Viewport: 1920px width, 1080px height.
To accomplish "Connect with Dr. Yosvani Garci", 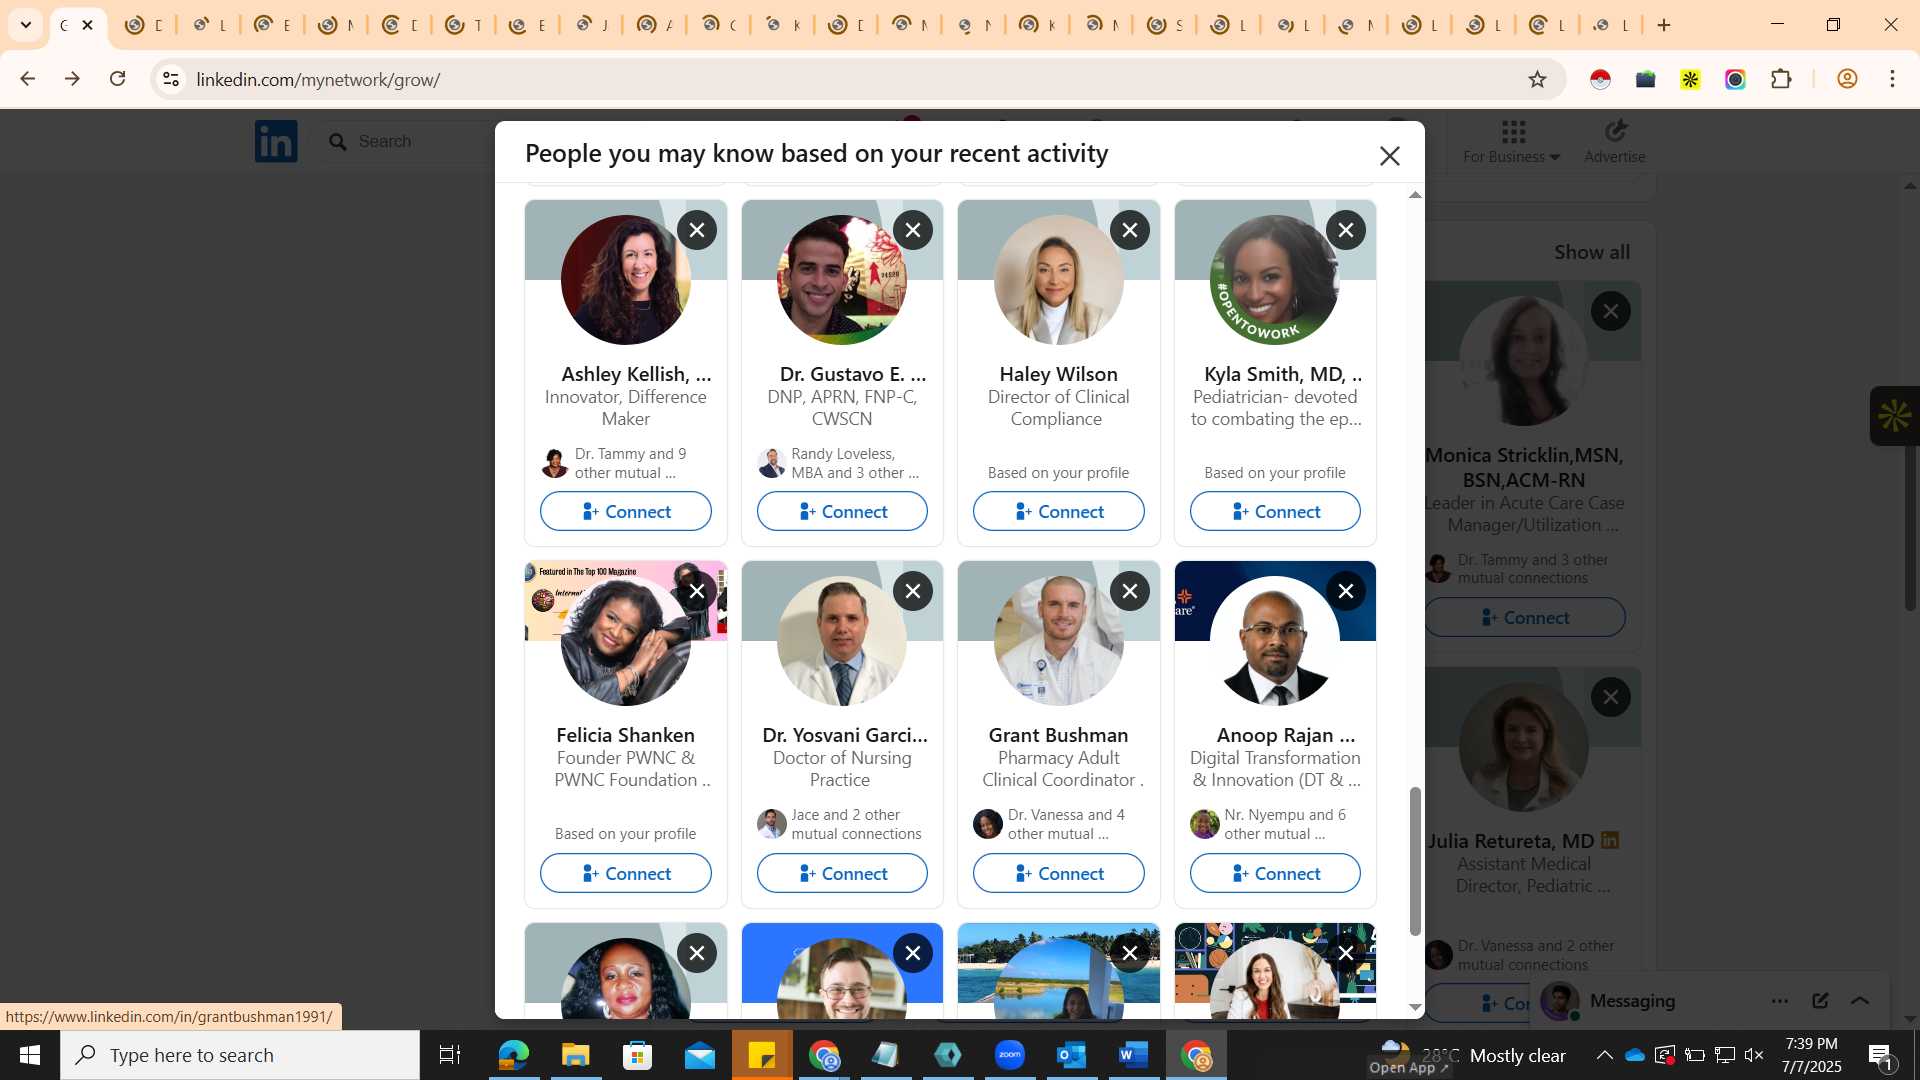I will tap(842, 873).
